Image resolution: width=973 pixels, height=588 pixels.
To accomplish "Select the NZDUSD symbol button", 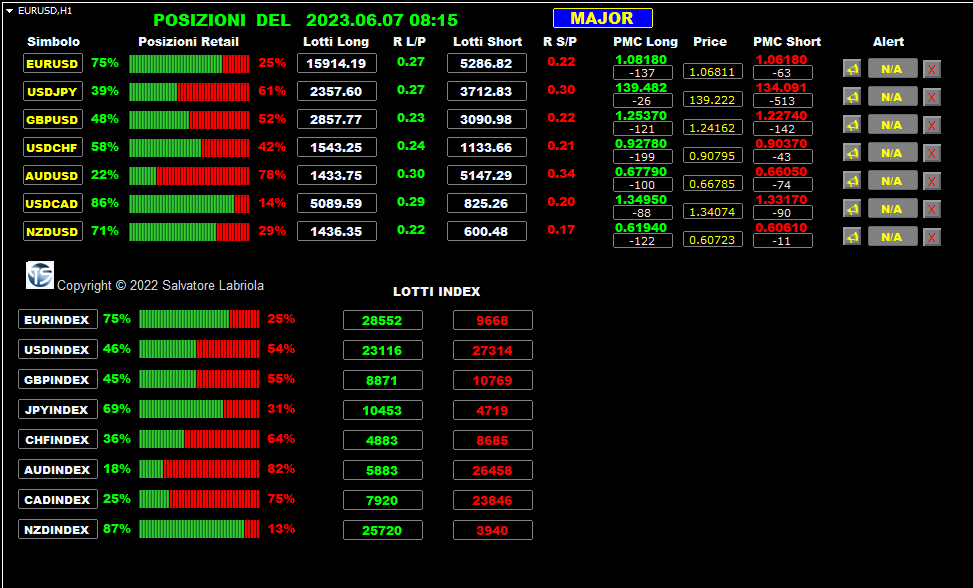I will tap(53, 231).
